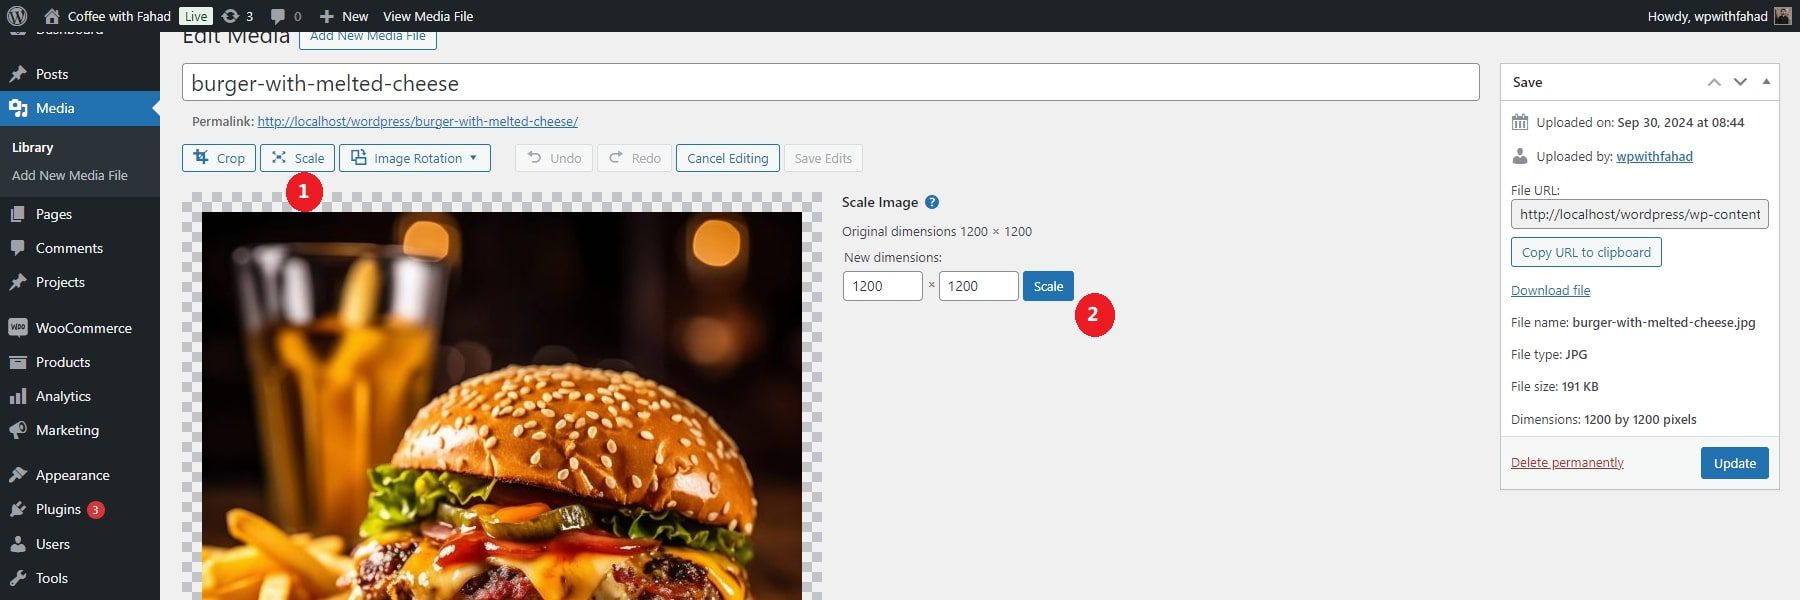Select the Crop tool
Image resolution: width=1800 pixels, height=600 pixels.
click(219, 158)
